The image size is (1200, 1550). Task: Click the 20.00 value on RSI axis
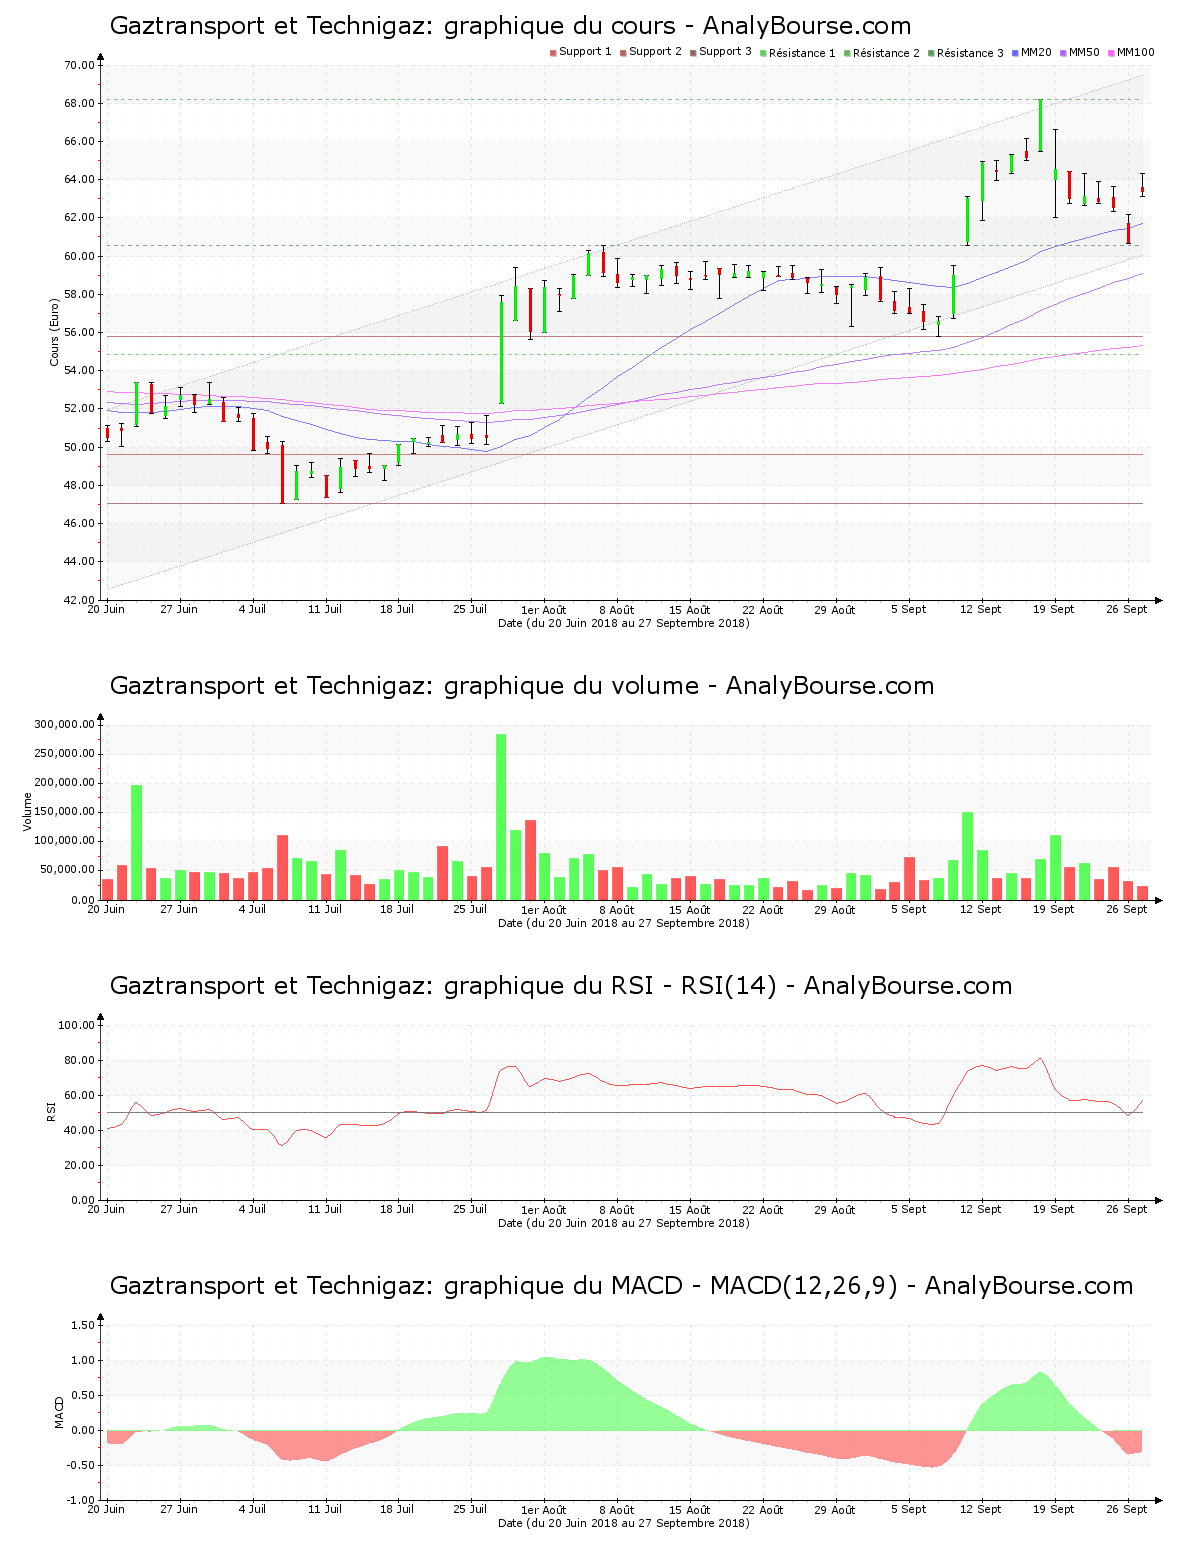79,1166
